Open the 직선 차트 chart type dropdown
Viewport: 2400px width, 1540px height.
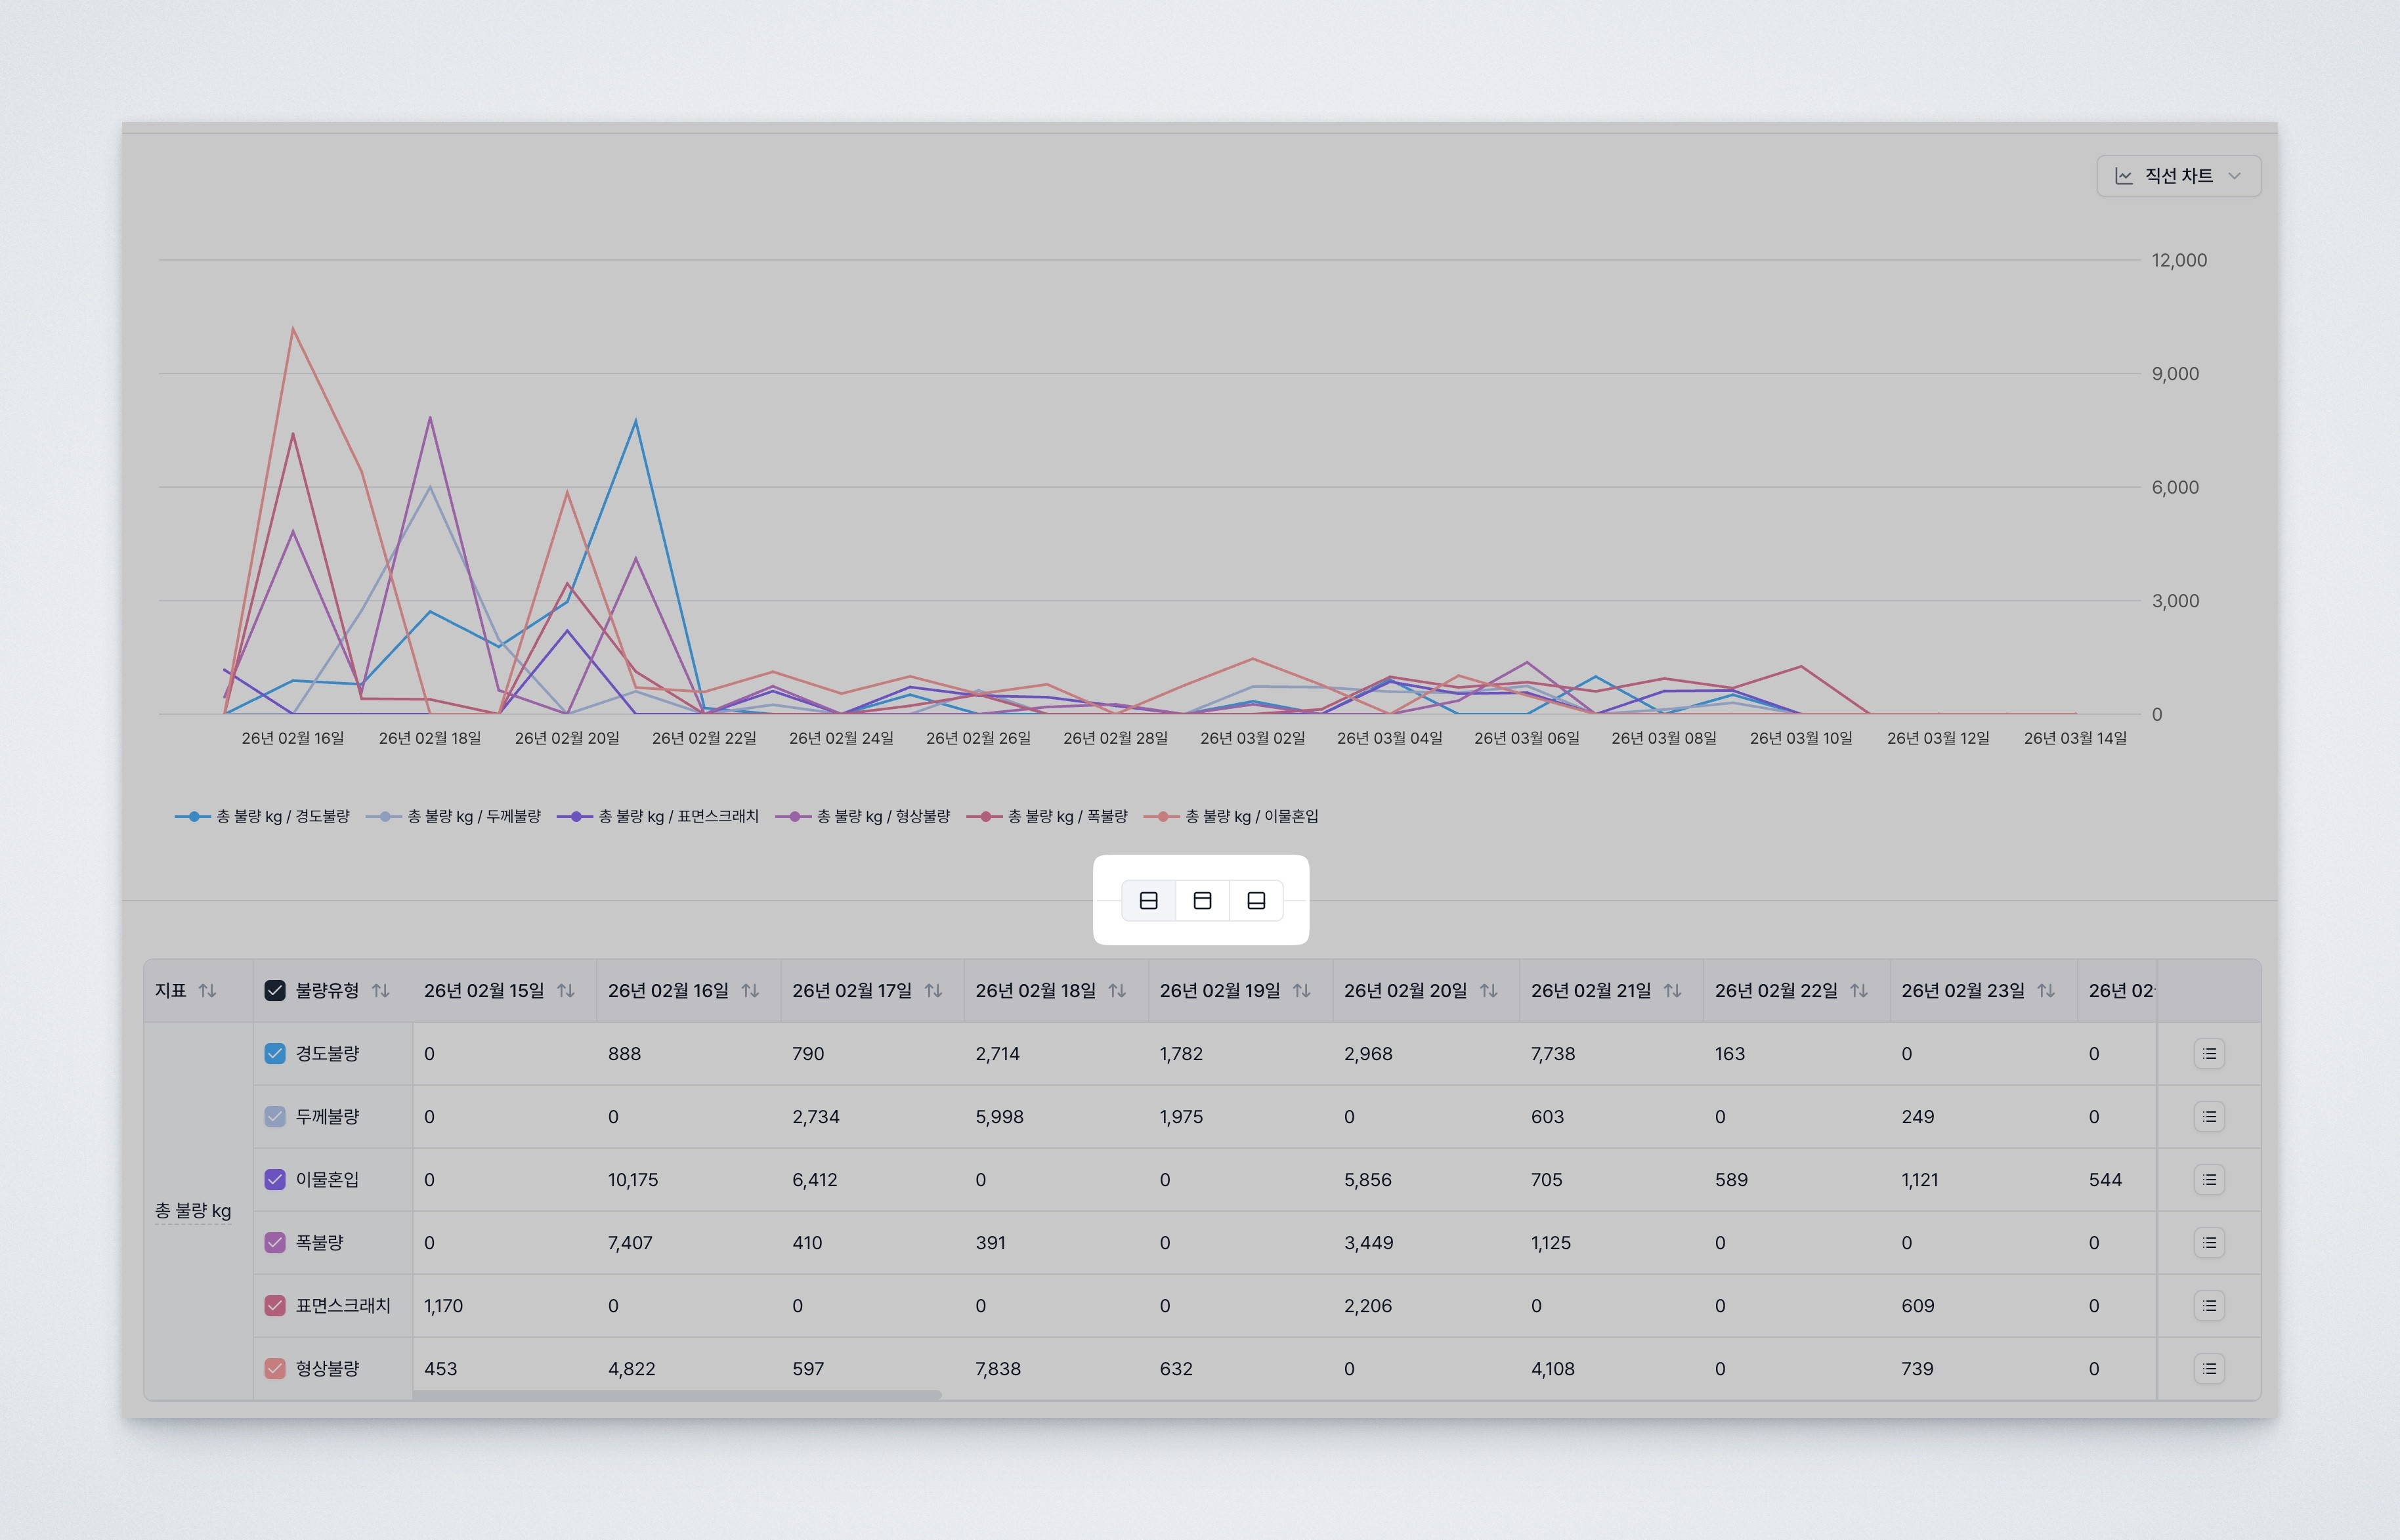tap(2177, 176)
